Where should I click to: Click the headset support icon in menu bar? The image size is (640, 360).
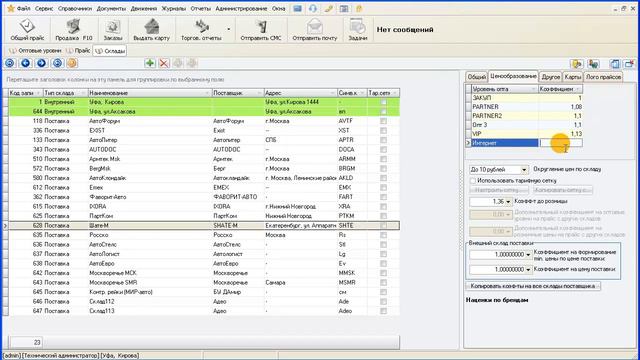coord(313,9)
